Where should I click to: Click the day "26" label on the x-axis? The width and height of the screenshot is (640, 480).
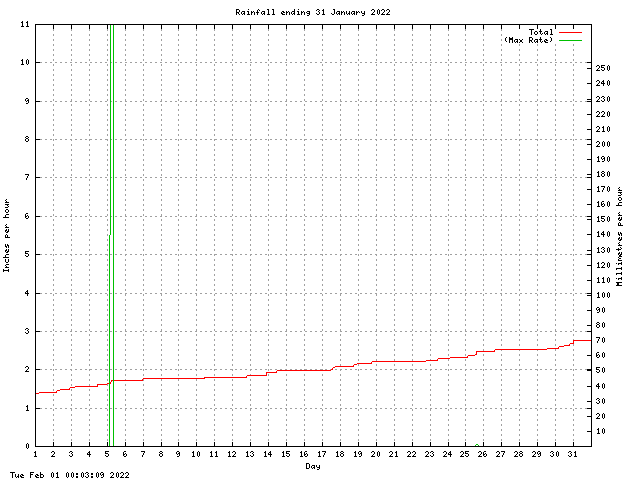coord(482,454)
